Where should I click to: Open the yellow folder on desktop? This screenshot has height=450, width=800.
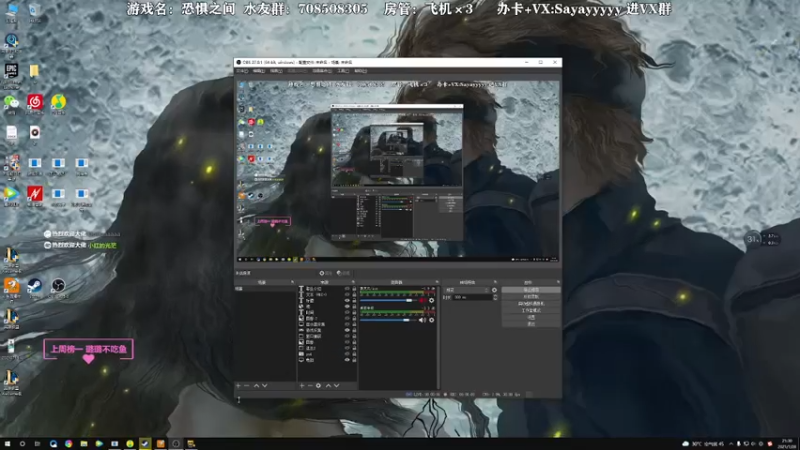(34, 70)
